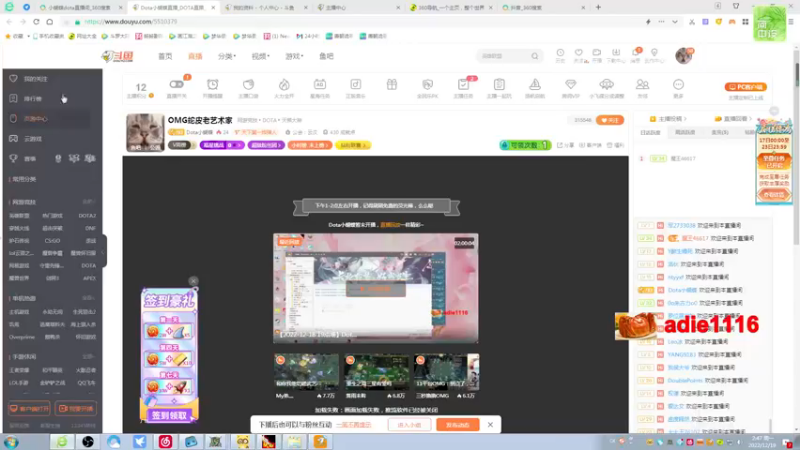Open streamer submissions link in right panel

click(668, 118)
